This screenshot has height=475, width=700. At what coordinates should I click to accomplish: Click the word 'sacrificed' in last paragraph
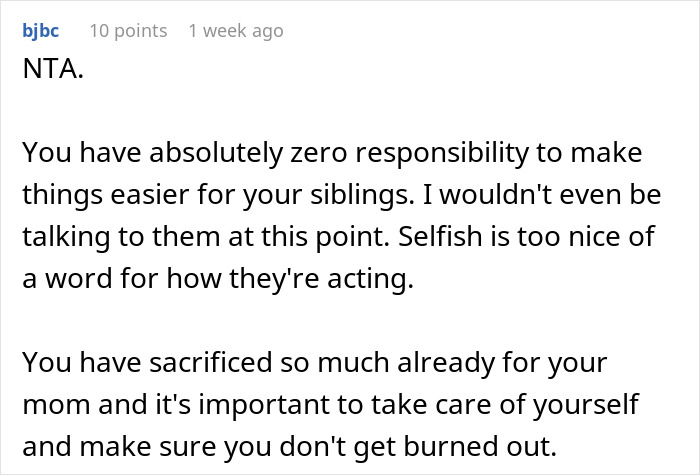211,362
